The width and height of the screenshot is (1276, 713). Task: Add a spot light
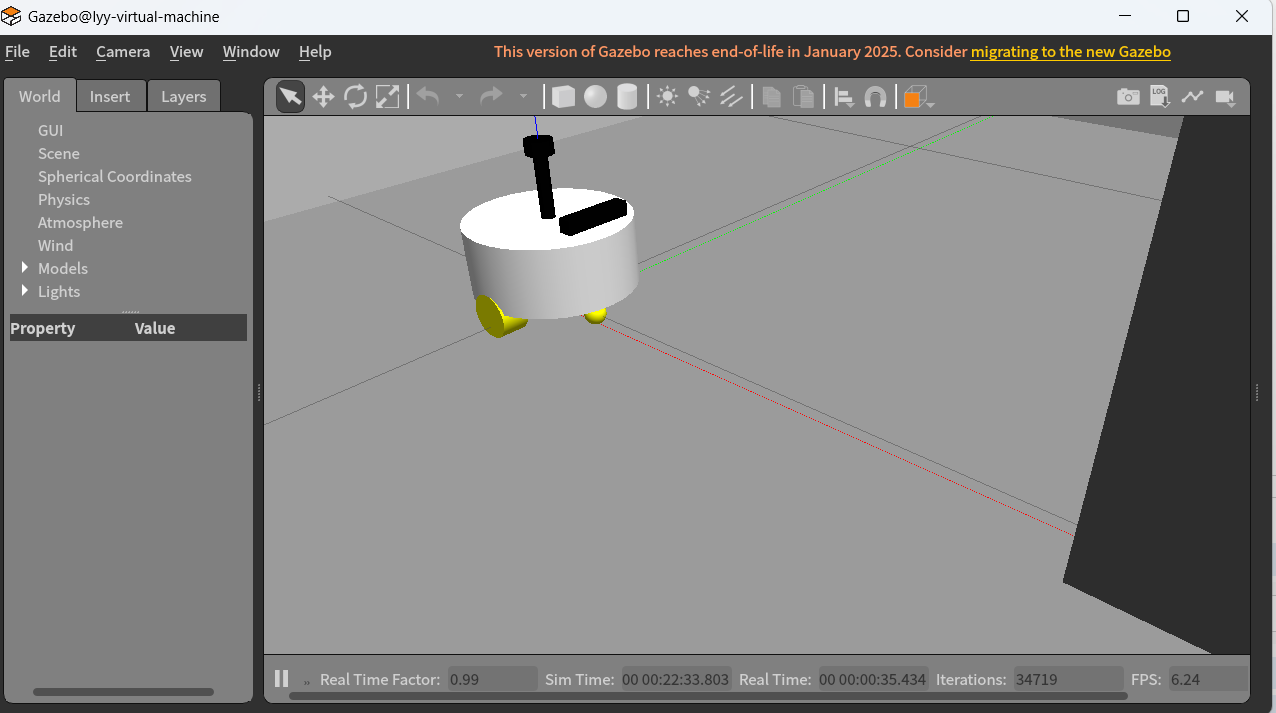699,97
